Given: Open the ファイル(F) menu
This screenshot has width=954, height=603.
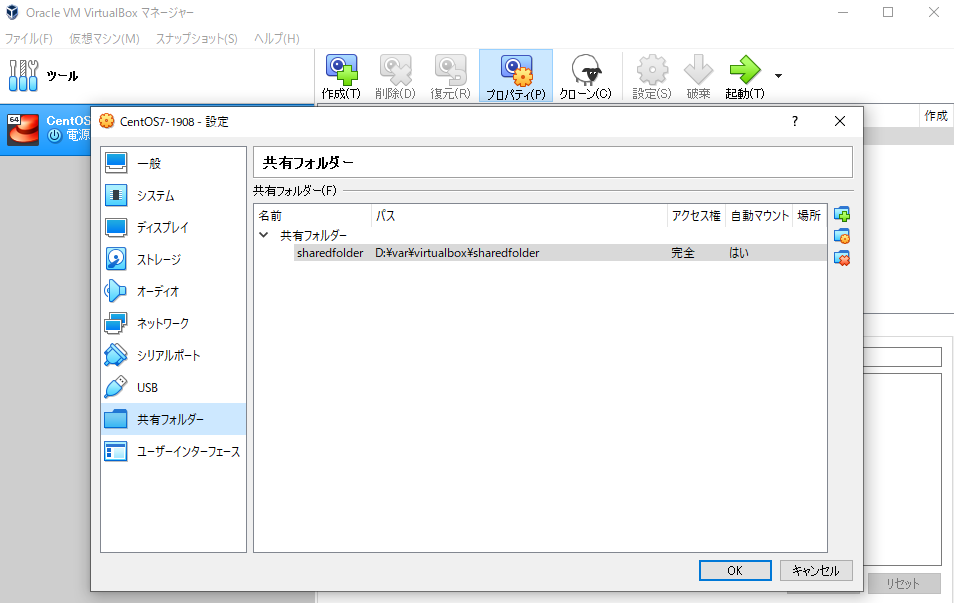Looking at the screenshot, I should (x=29, y=38).
